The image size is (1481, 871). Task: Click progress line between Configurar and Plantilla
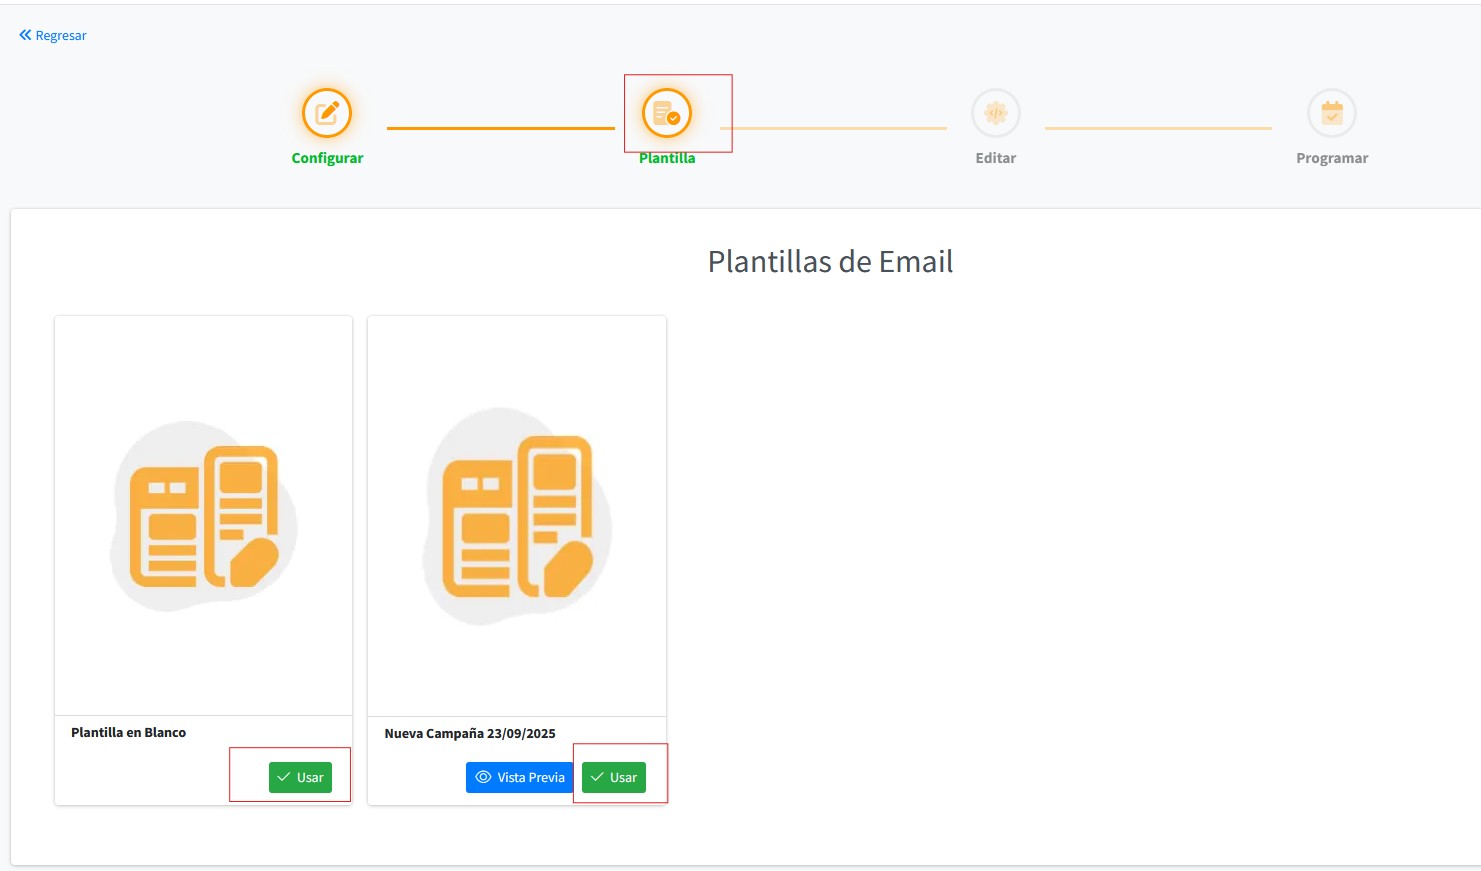pos(500,128)
